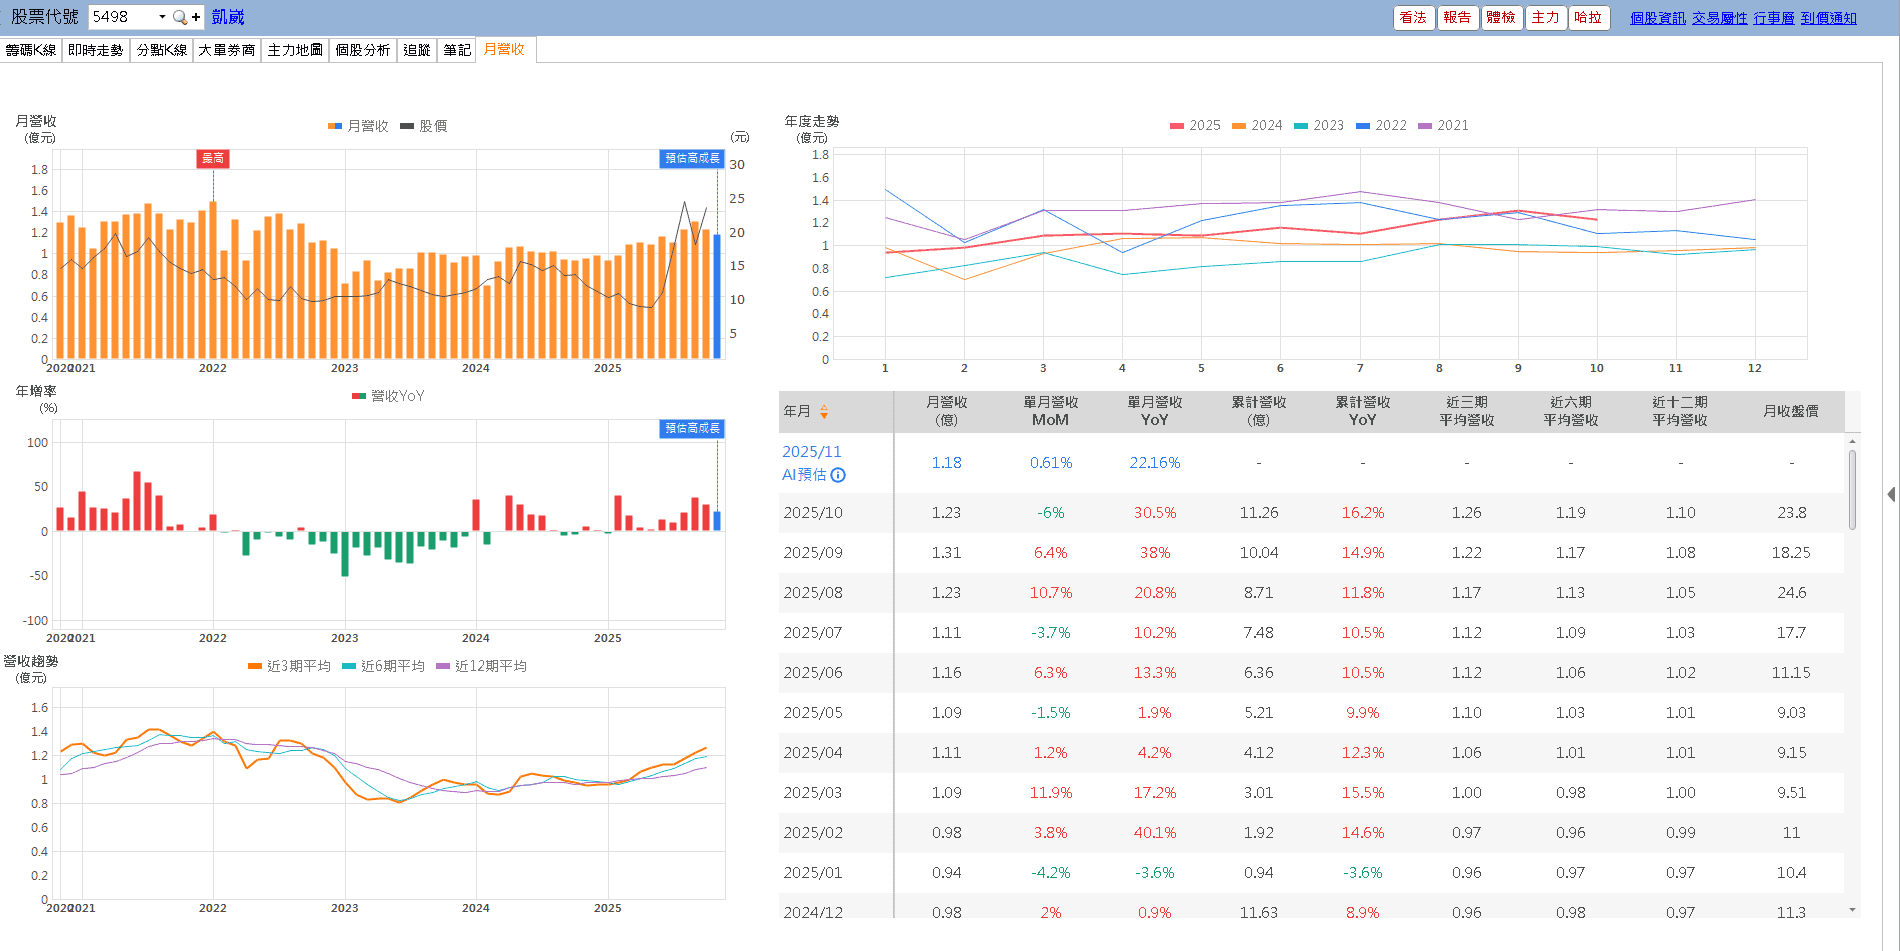The width and height of the screenshot is (1900, 951).
Task: Click the magnifier search icon beside stock code
Action: (x=179, y=17)
